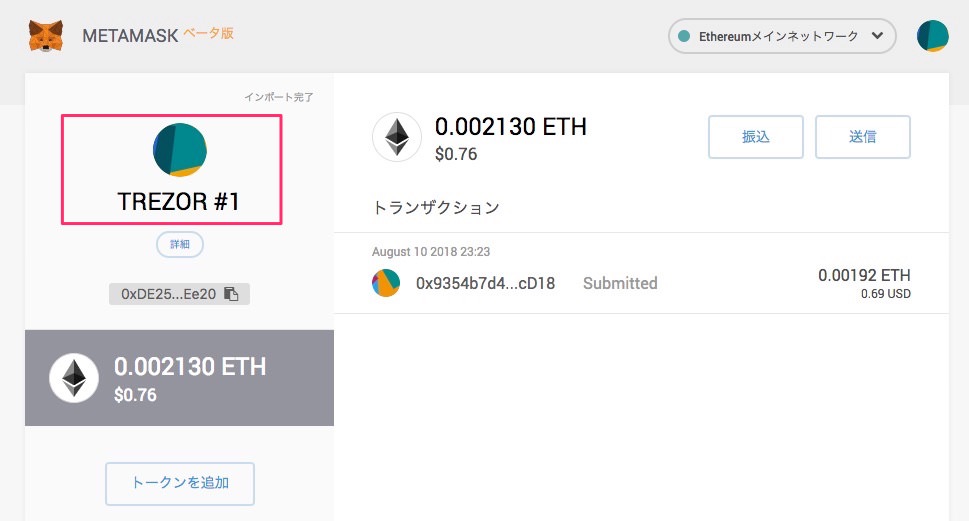Click the green network status dot
This screenshot has width=969, height=521.
click(x=684, y=36)
